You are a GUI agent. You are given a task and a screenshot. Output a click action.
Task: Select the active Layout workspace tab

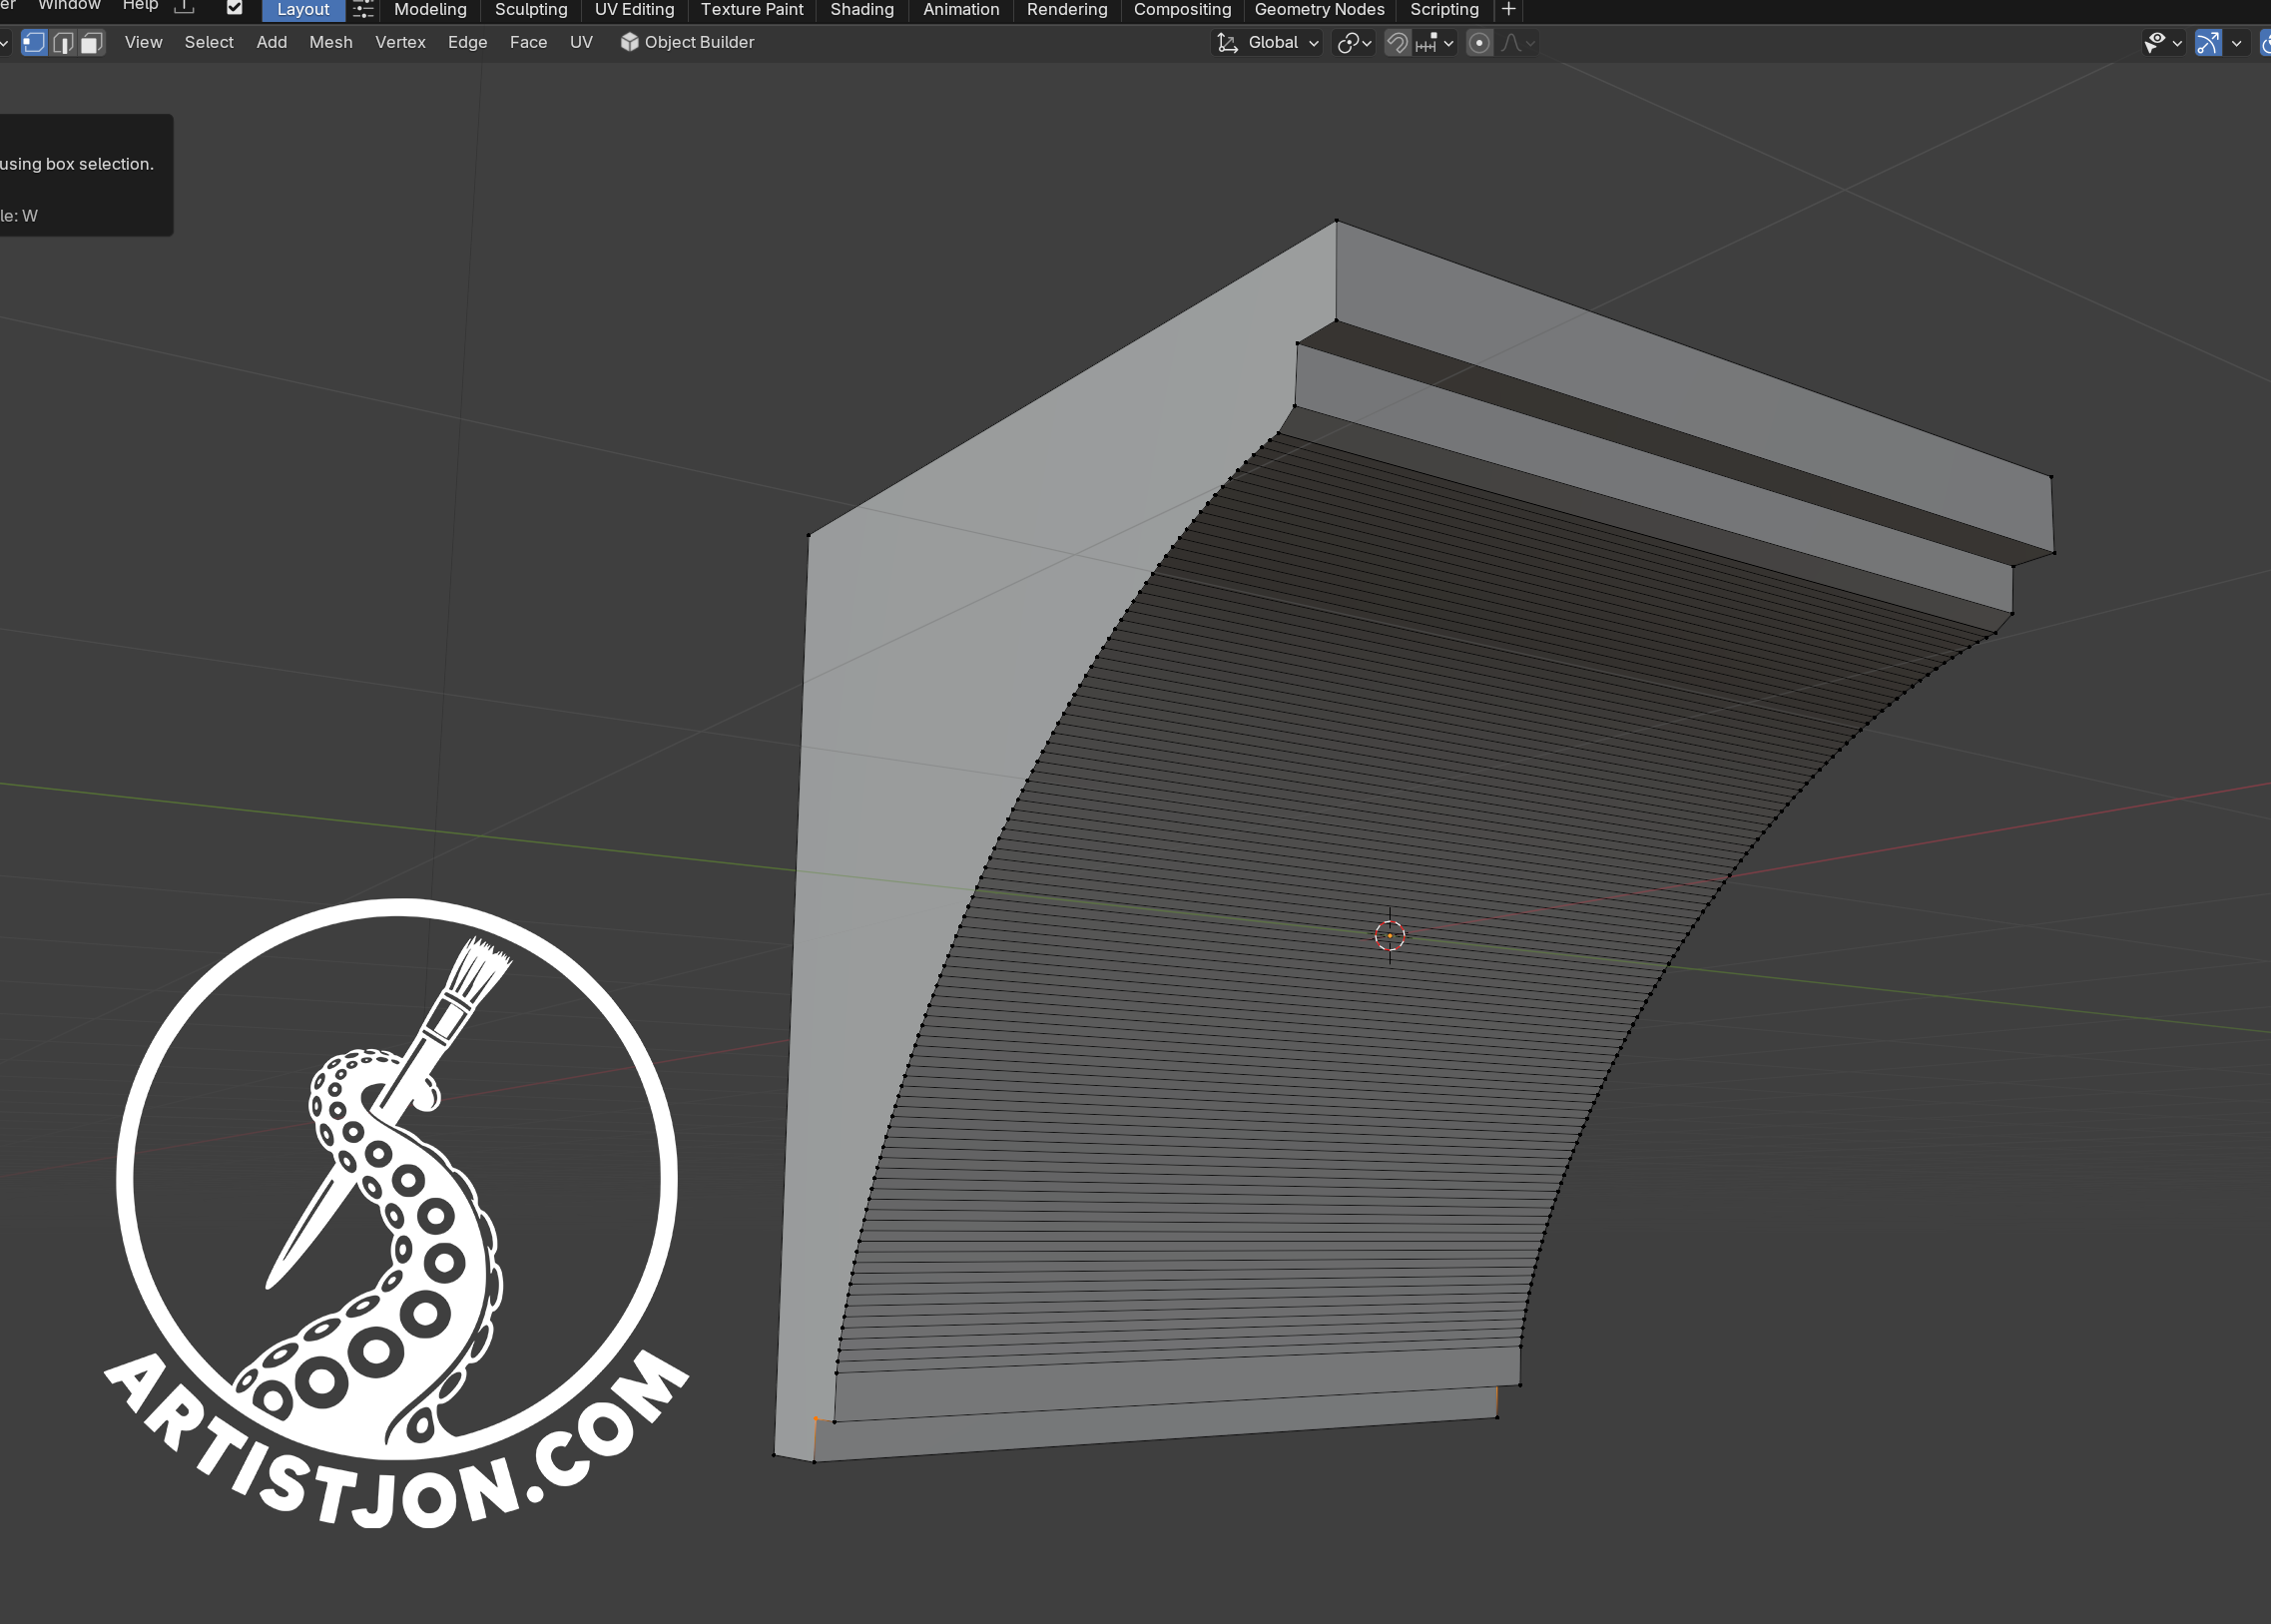click(303, 10)
